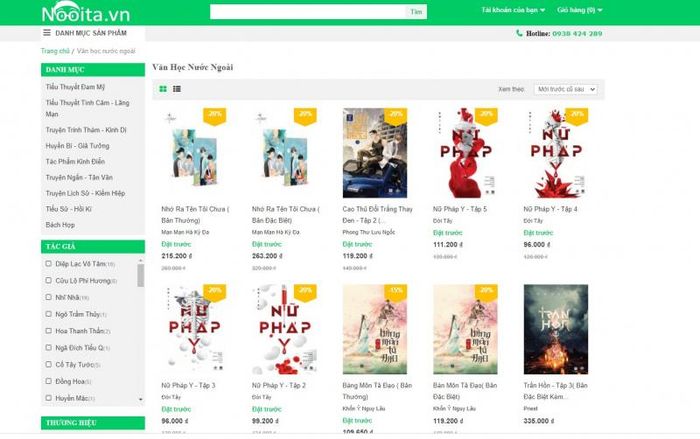Open hamburger menu Danh mục sản phẩm
This screenshot has height=439, width=700.
47,33
